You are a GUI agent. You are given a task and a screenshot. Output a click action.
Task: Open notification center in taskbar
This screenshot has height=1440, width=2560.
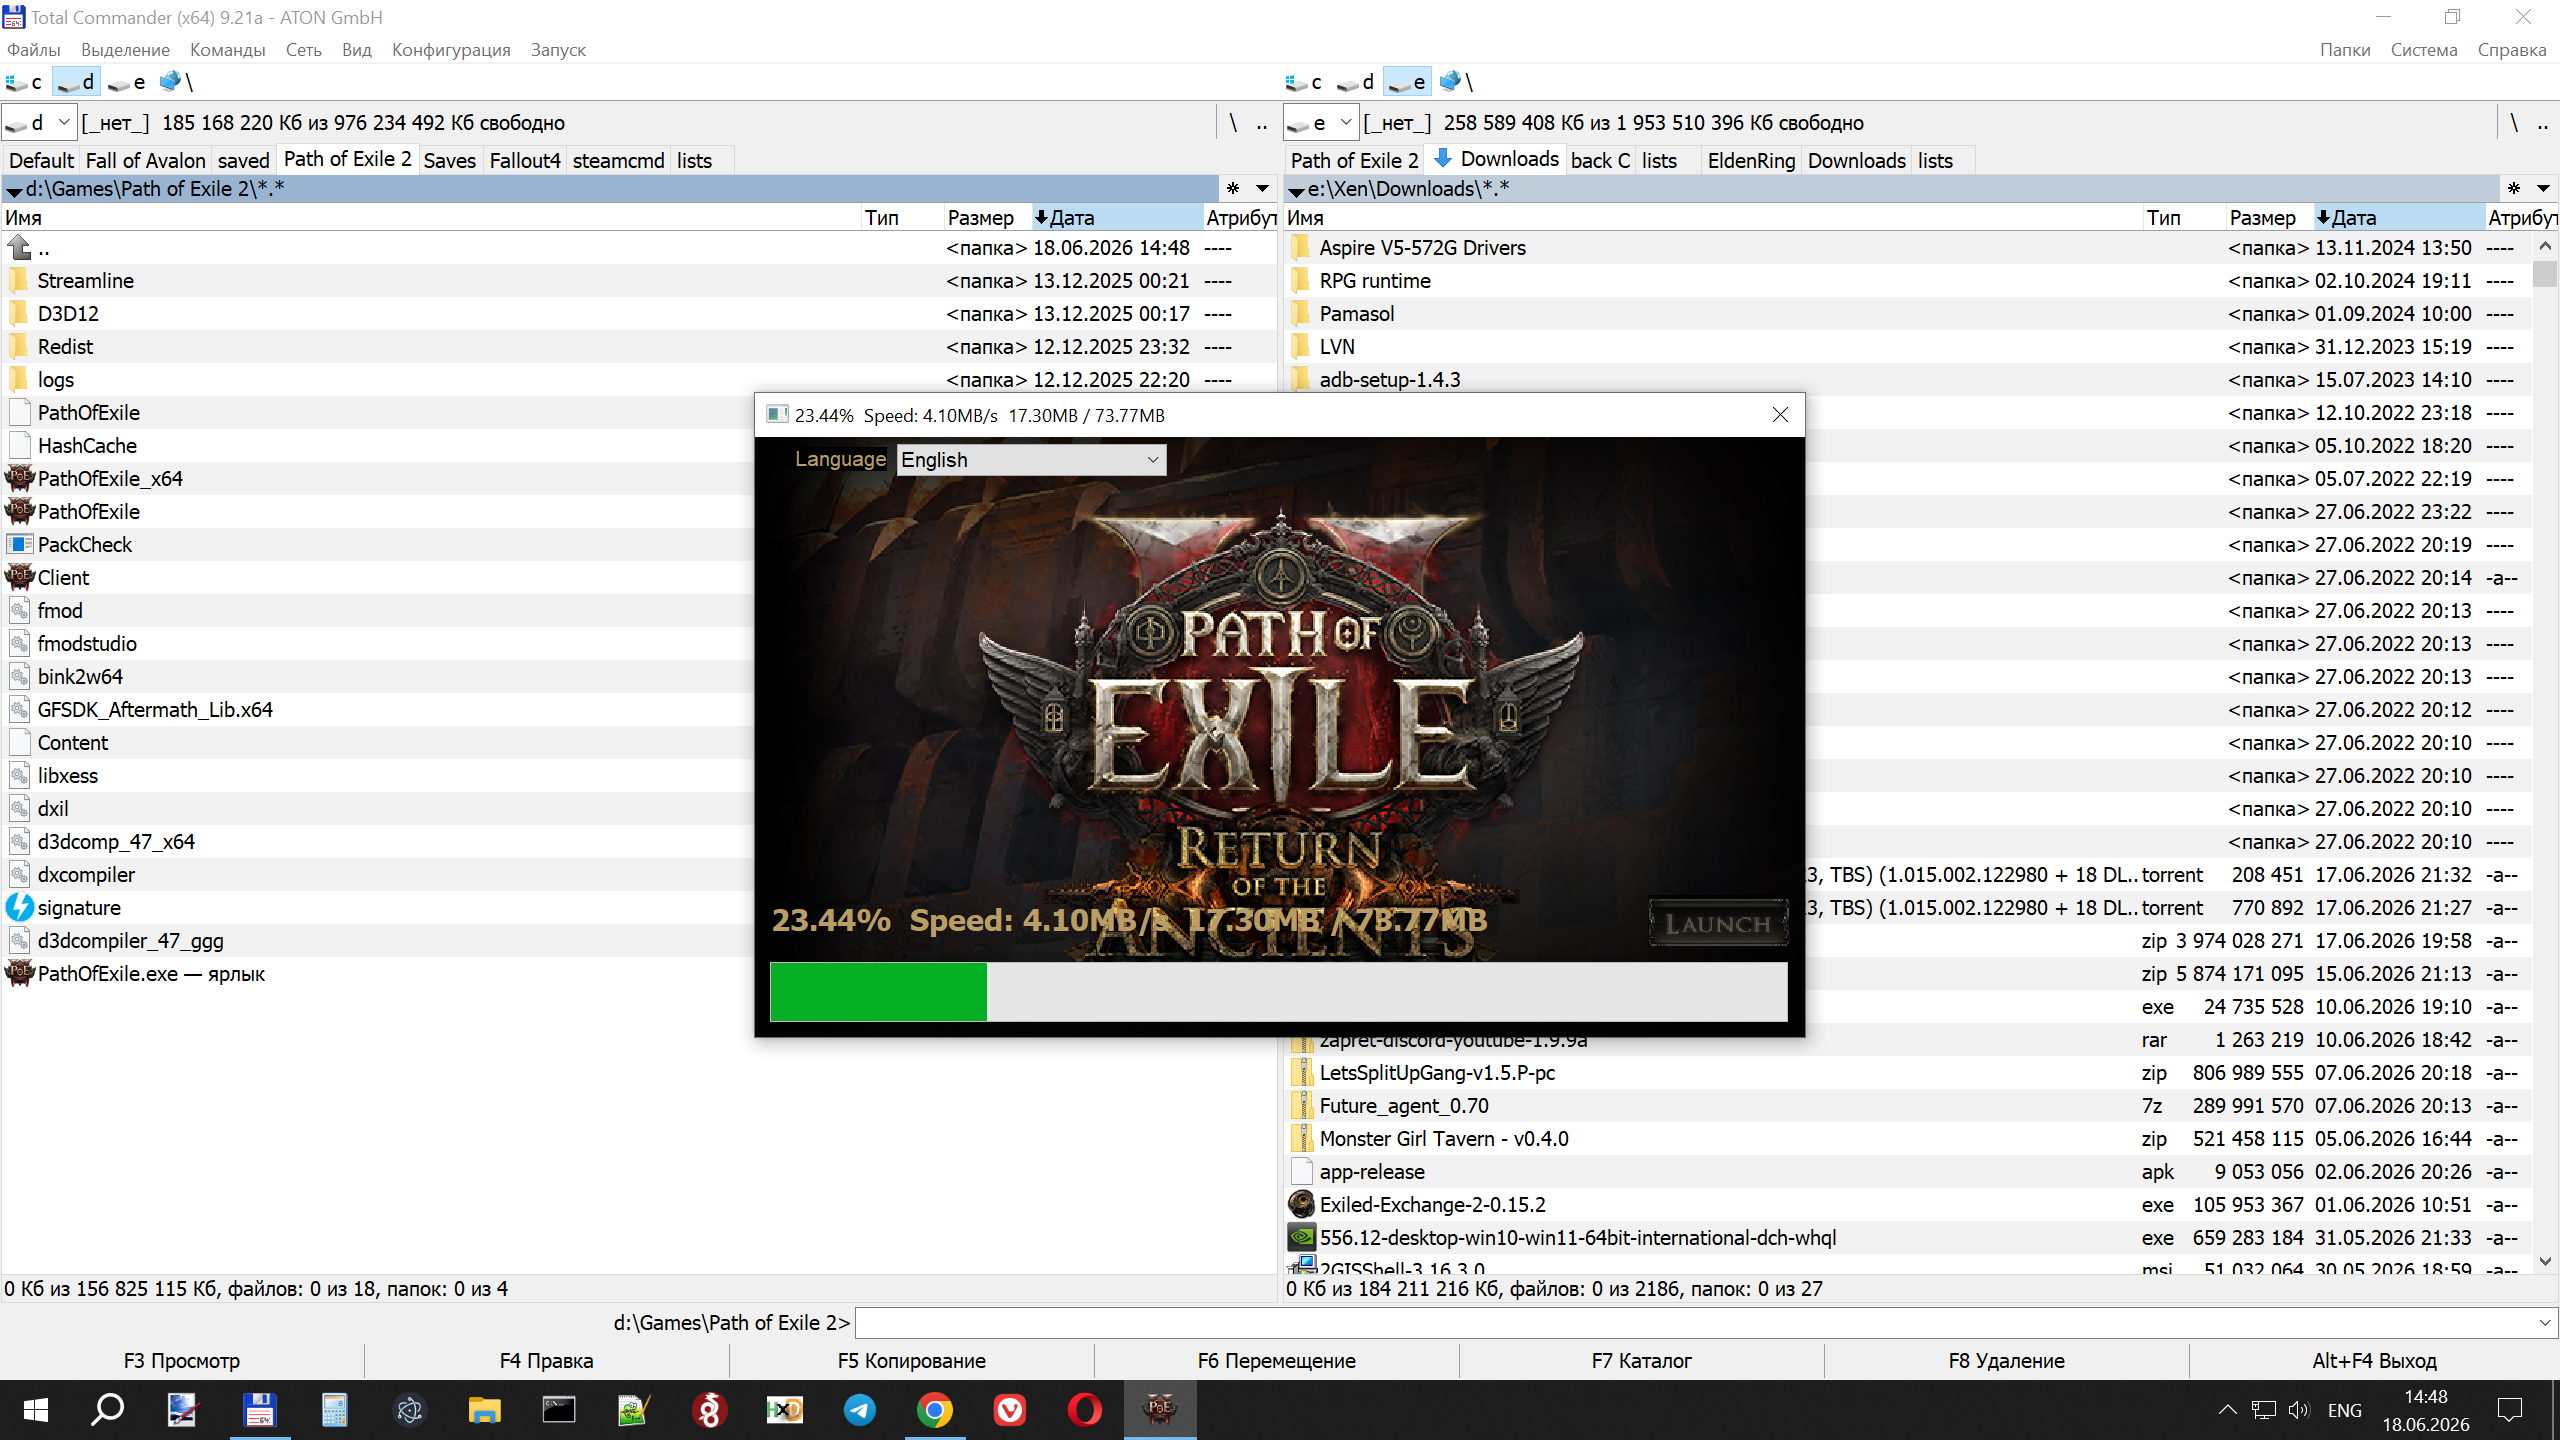[2510, 1410]
